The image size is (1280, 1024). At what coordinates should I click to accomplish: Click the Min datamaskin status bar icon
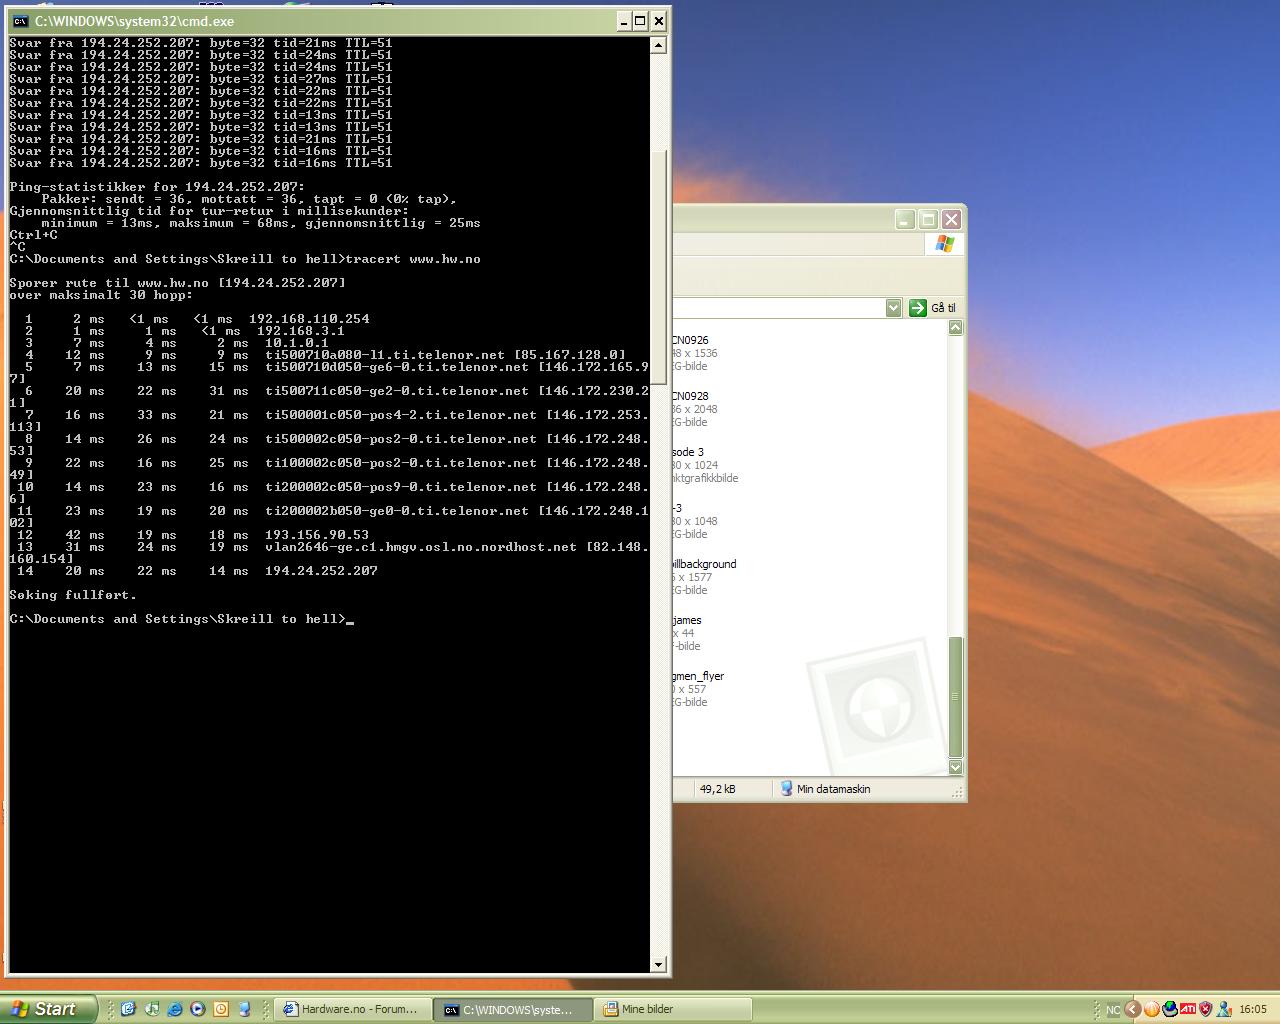(x=786, y=789)
